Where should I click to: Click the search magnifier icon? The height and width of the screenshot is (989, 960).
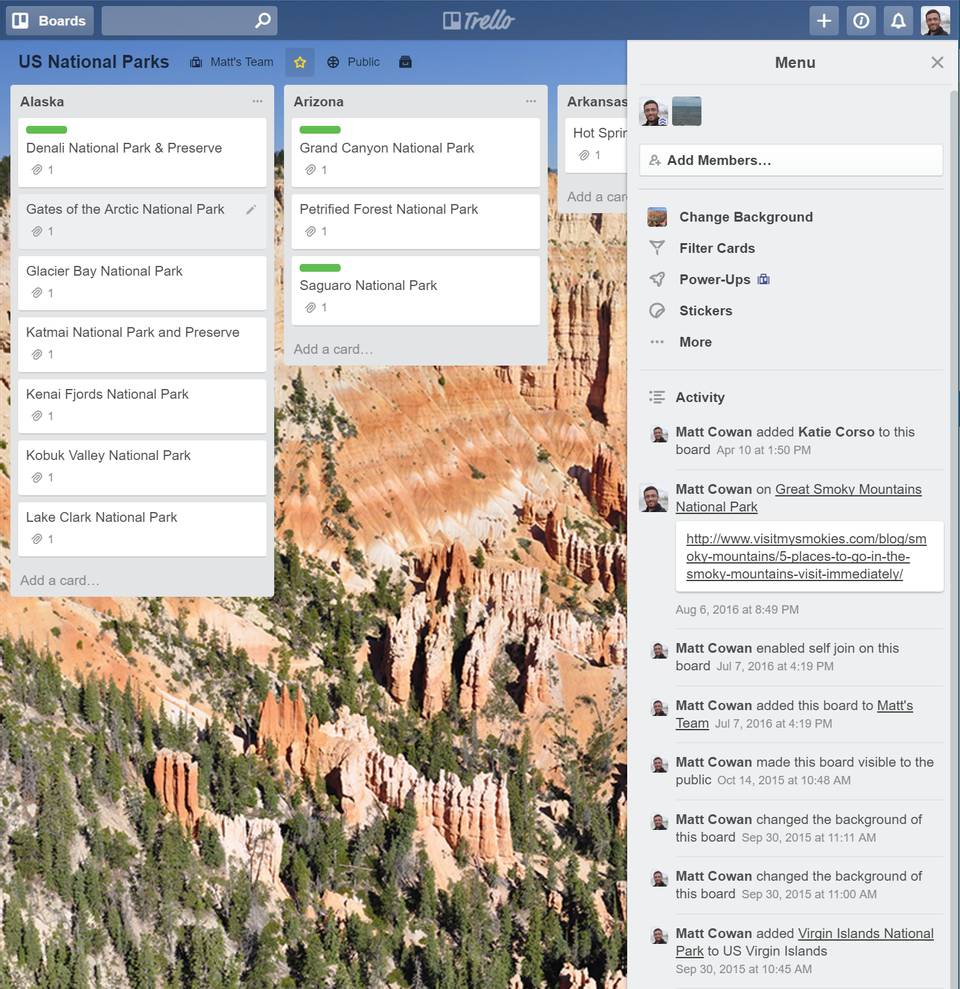pos(262,20)
